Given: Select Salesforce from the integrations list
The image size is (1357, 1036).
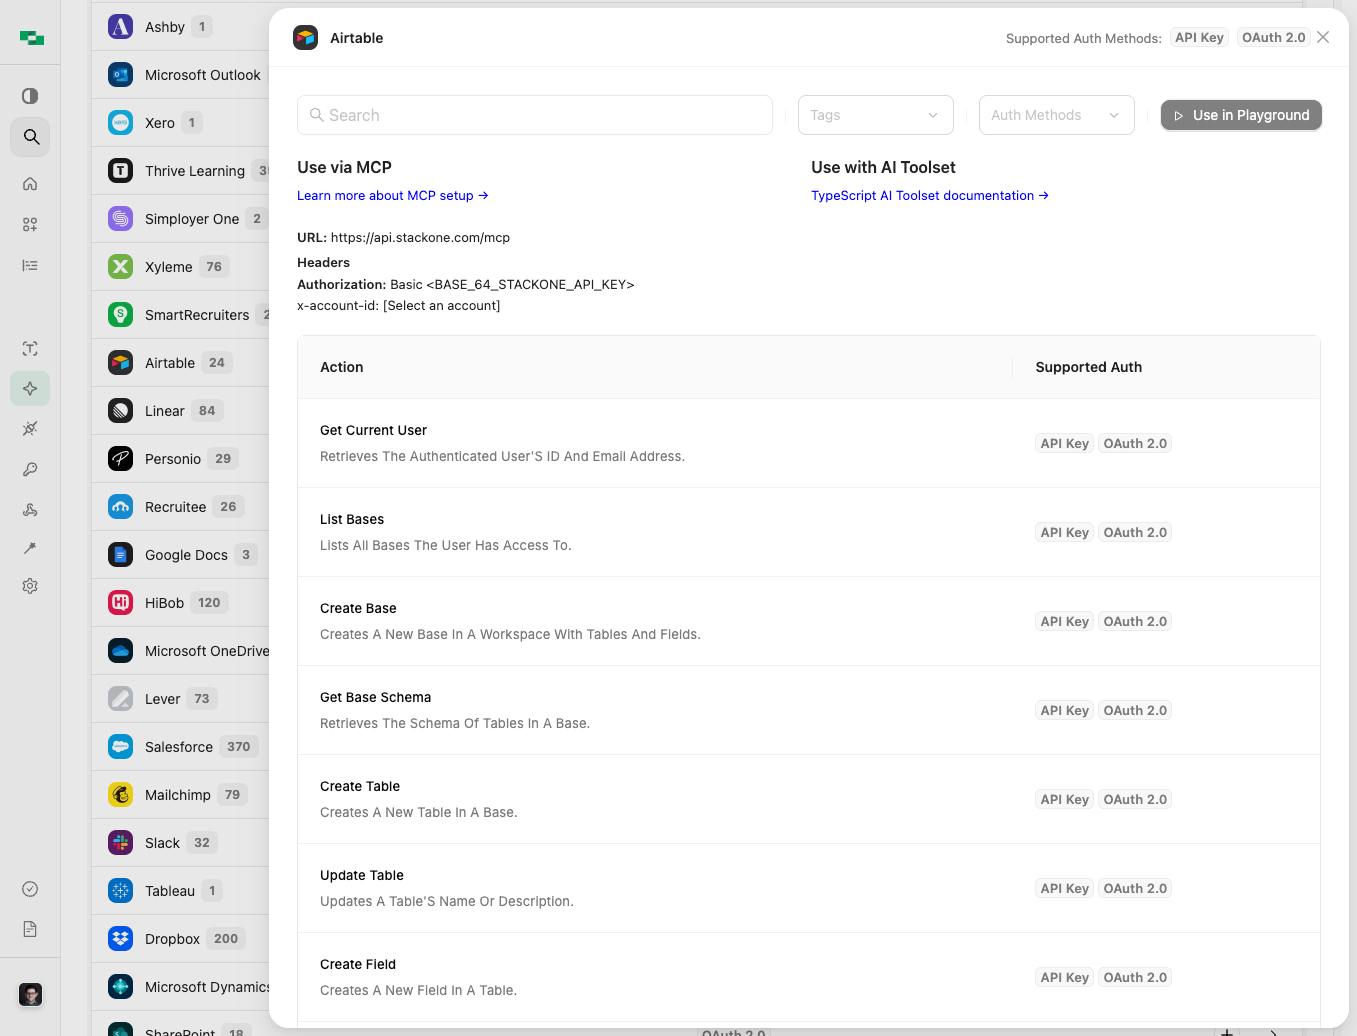Looking at the screenshot, I should pyautogui.click(x=178, y=746).
